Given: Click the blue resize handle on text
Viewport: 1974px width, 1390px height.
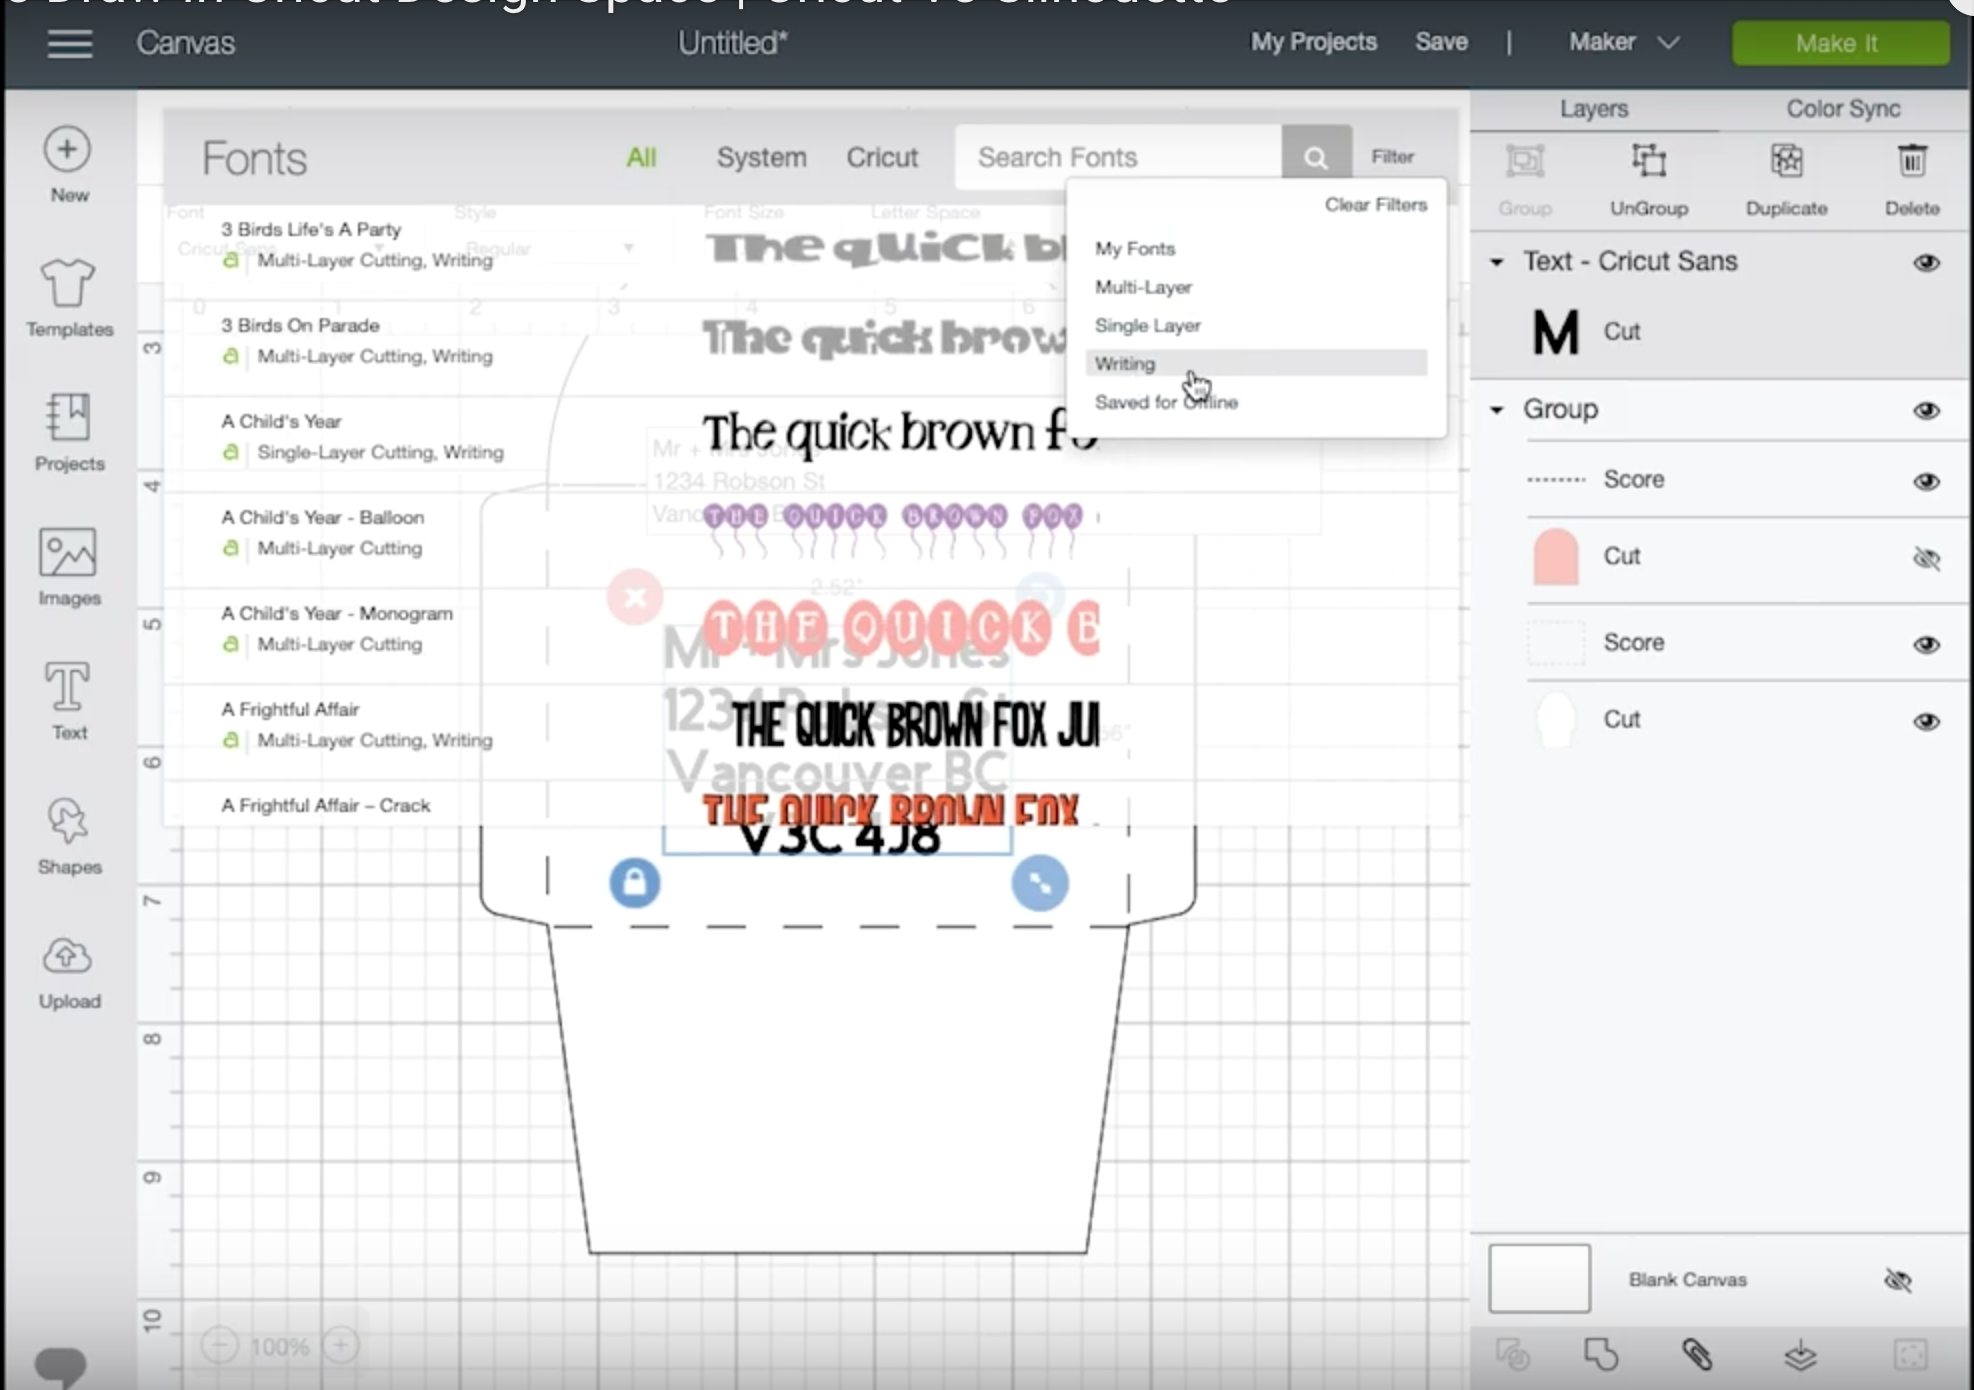Looking at the screenshot, I should (x=1040, y=883).
